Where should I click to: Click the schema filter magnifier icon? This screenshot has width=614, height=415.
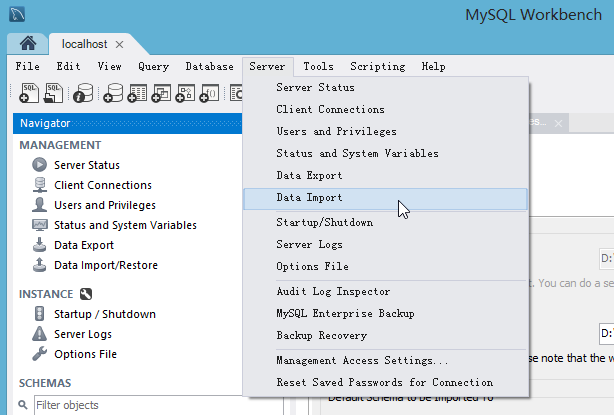pyautogui.click(x=23, y=404)
